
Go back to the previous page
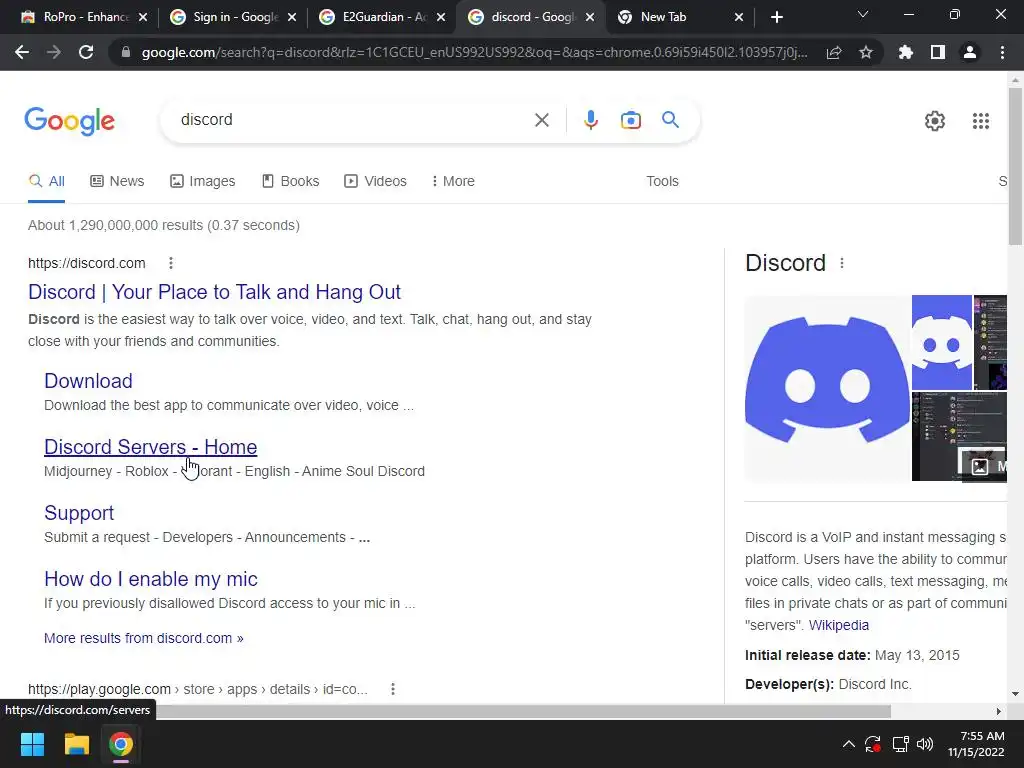pos(22,52)
